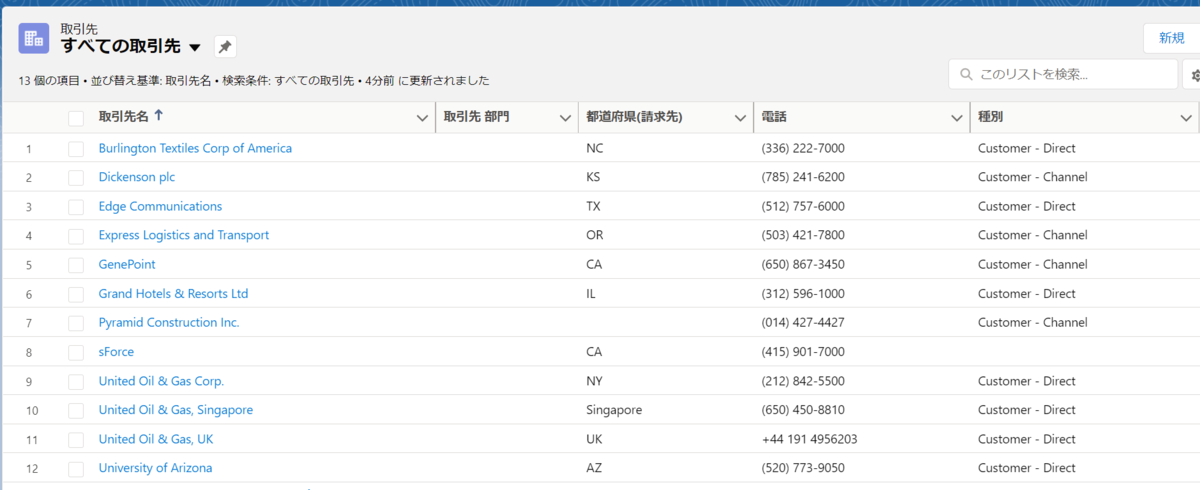This screenshot has height=490, width=1200.
Task: Click phone number (336) 222-7000
Action: (x=803, y=148)
